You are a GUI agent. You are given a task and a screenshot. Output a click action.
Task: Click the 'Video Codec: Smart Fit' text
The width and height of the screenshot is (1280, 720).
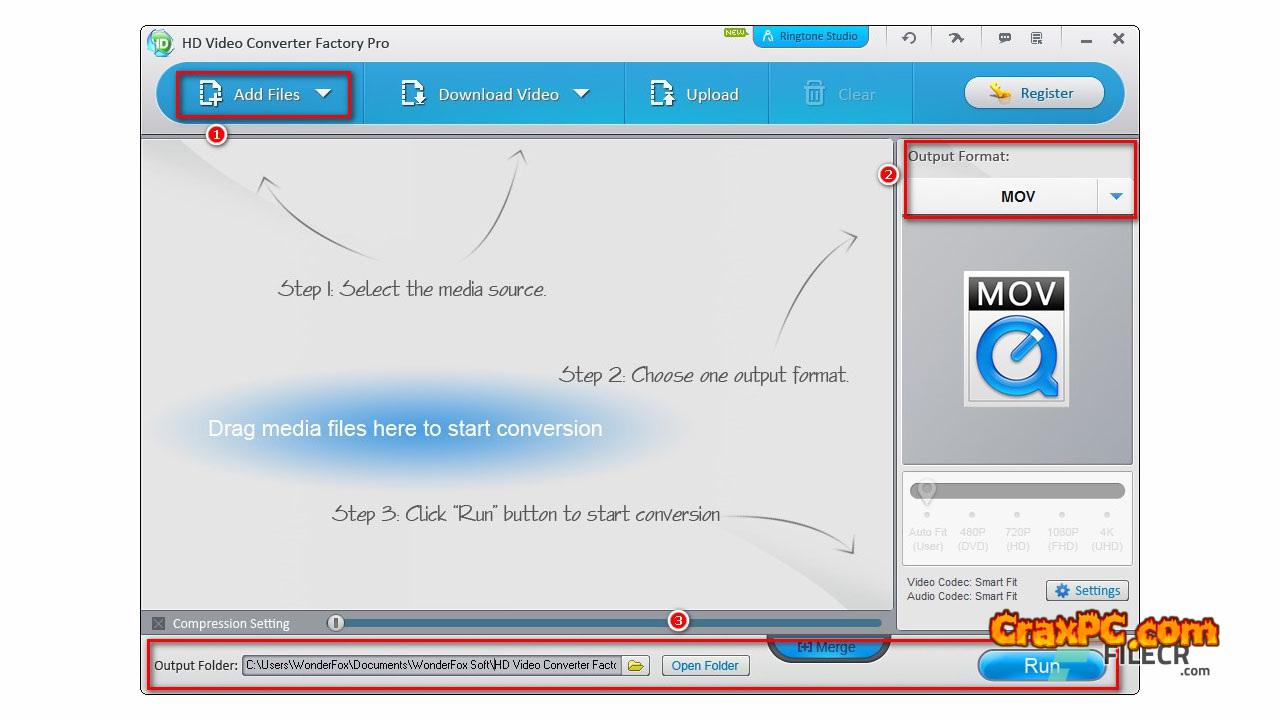[962, 582]
